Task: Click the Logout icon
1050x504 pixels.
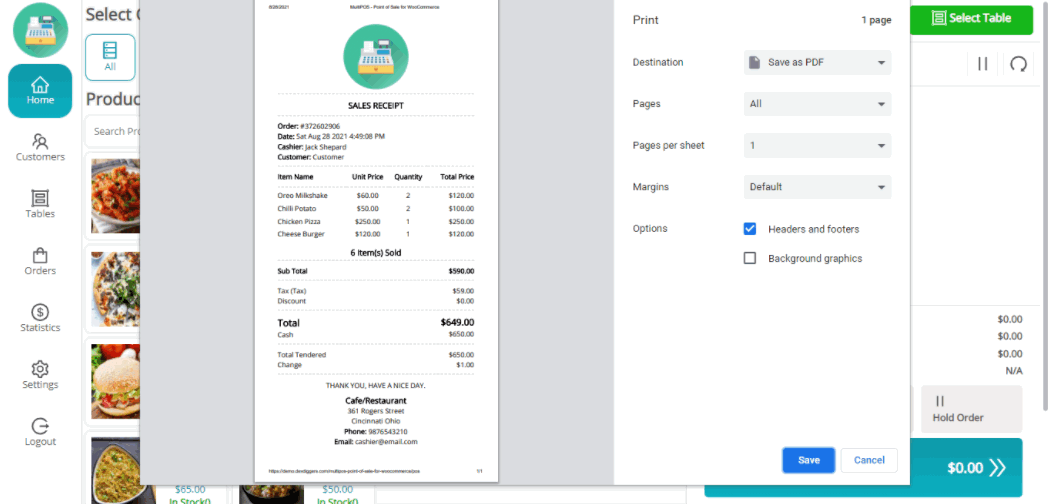Action: point(40,426)
